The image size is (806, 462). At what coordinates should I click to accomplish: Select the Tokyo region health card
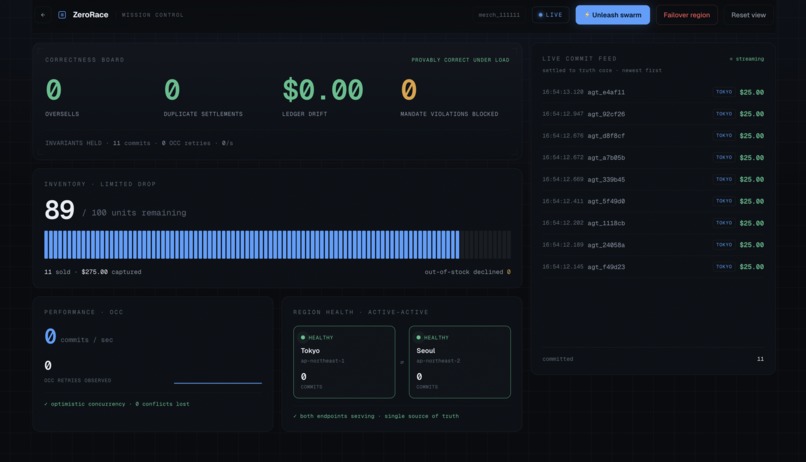pos(344,362)
